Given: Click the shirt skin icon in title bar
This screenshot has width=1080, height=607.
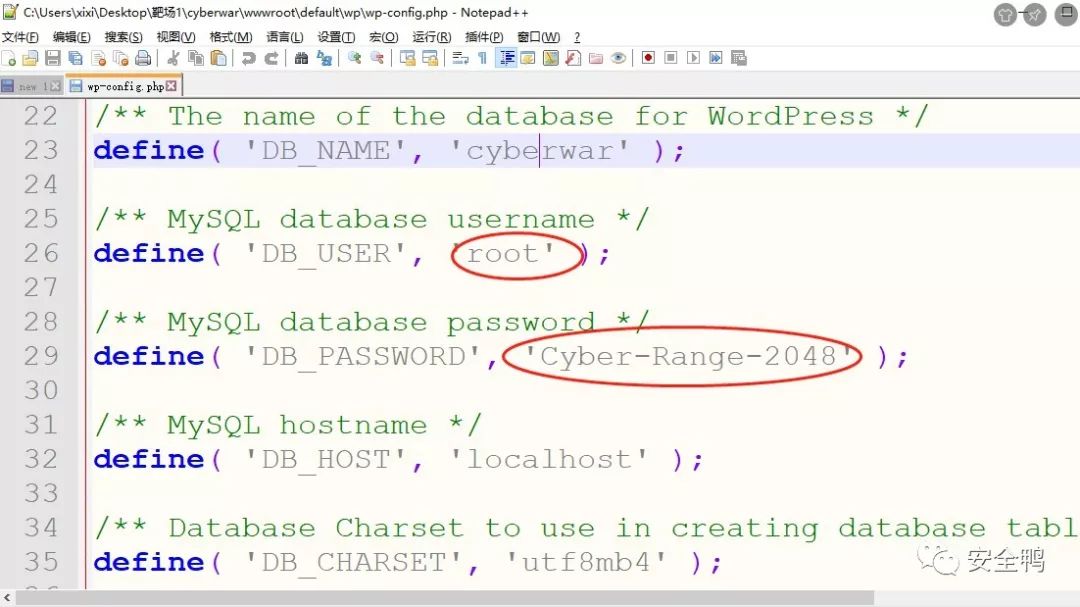Looking at the screenshot, I should pyautogui.click(x=1006, y=14).
